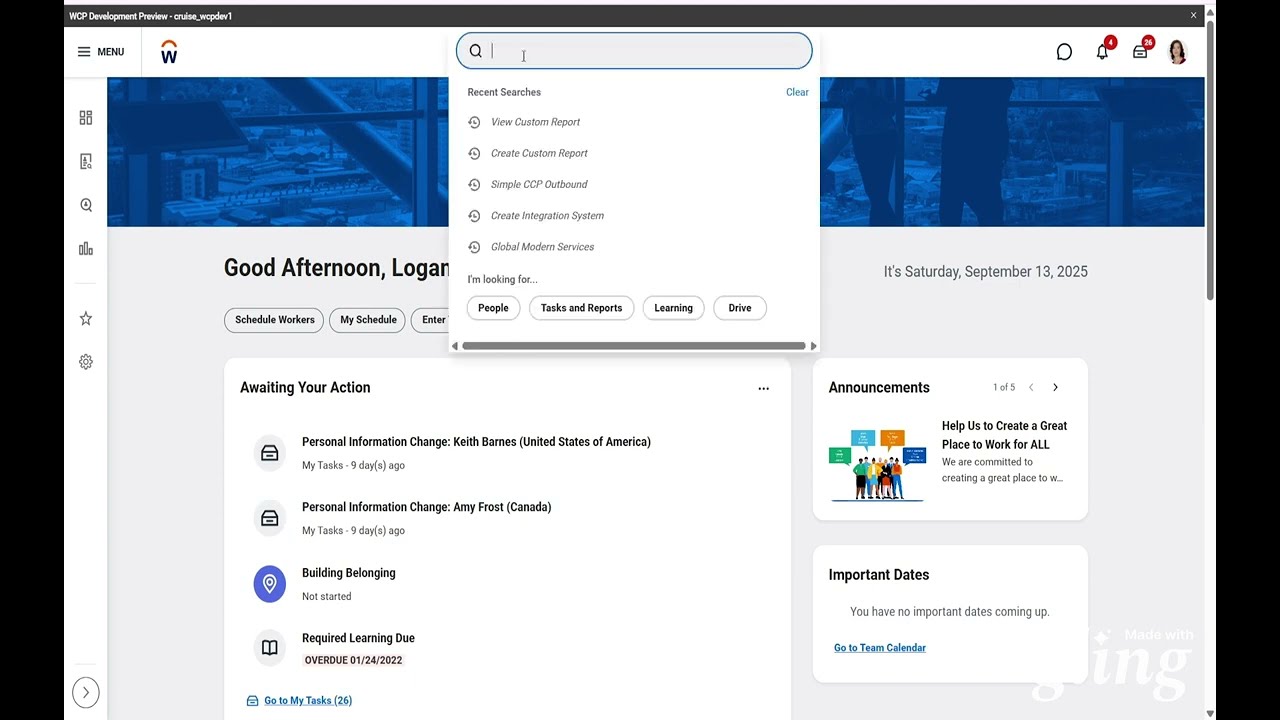
Task: Open Personal Information Change: Keith Barnes task
Action: click(x=476, y=442)
